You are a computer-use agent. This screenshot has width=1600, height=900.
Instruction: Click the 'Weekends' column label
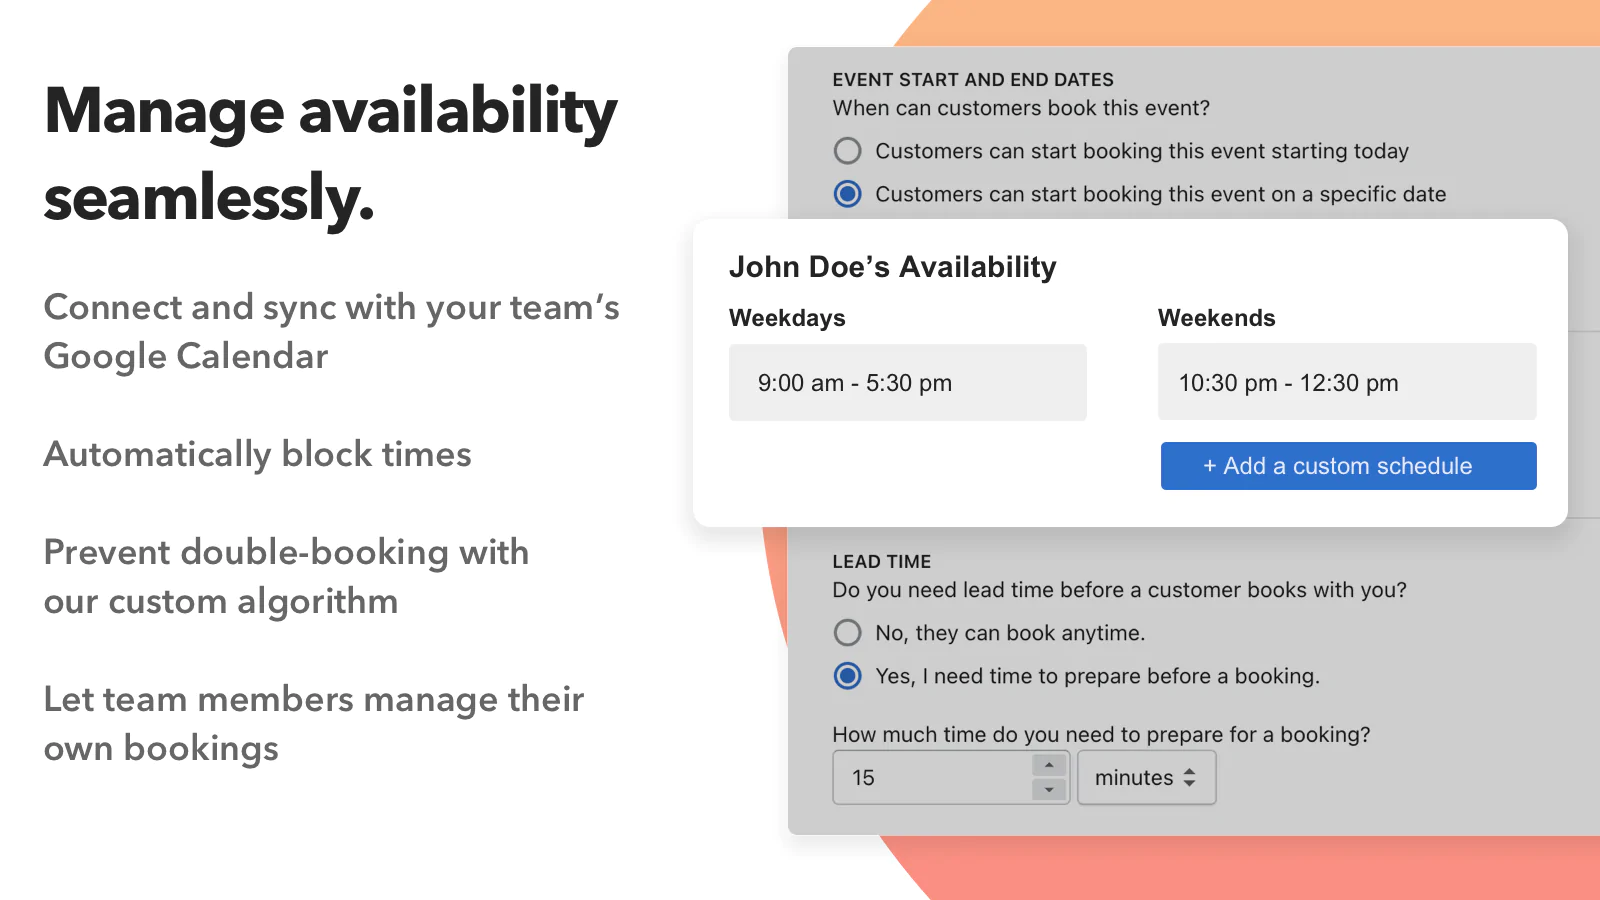tap(1216, 318)
